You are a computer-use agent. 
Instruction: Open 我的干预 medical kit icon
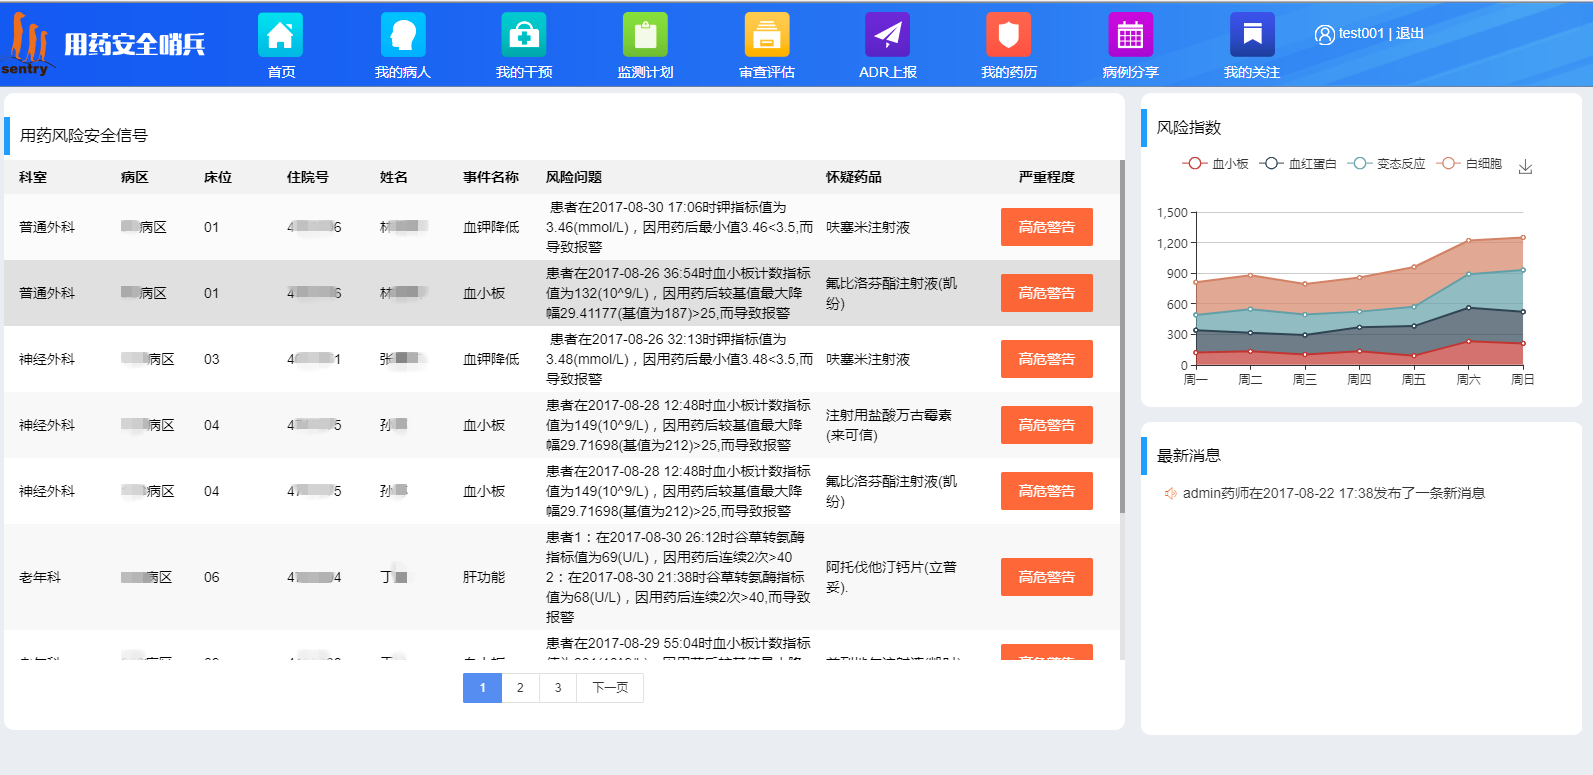pos(524,35)
